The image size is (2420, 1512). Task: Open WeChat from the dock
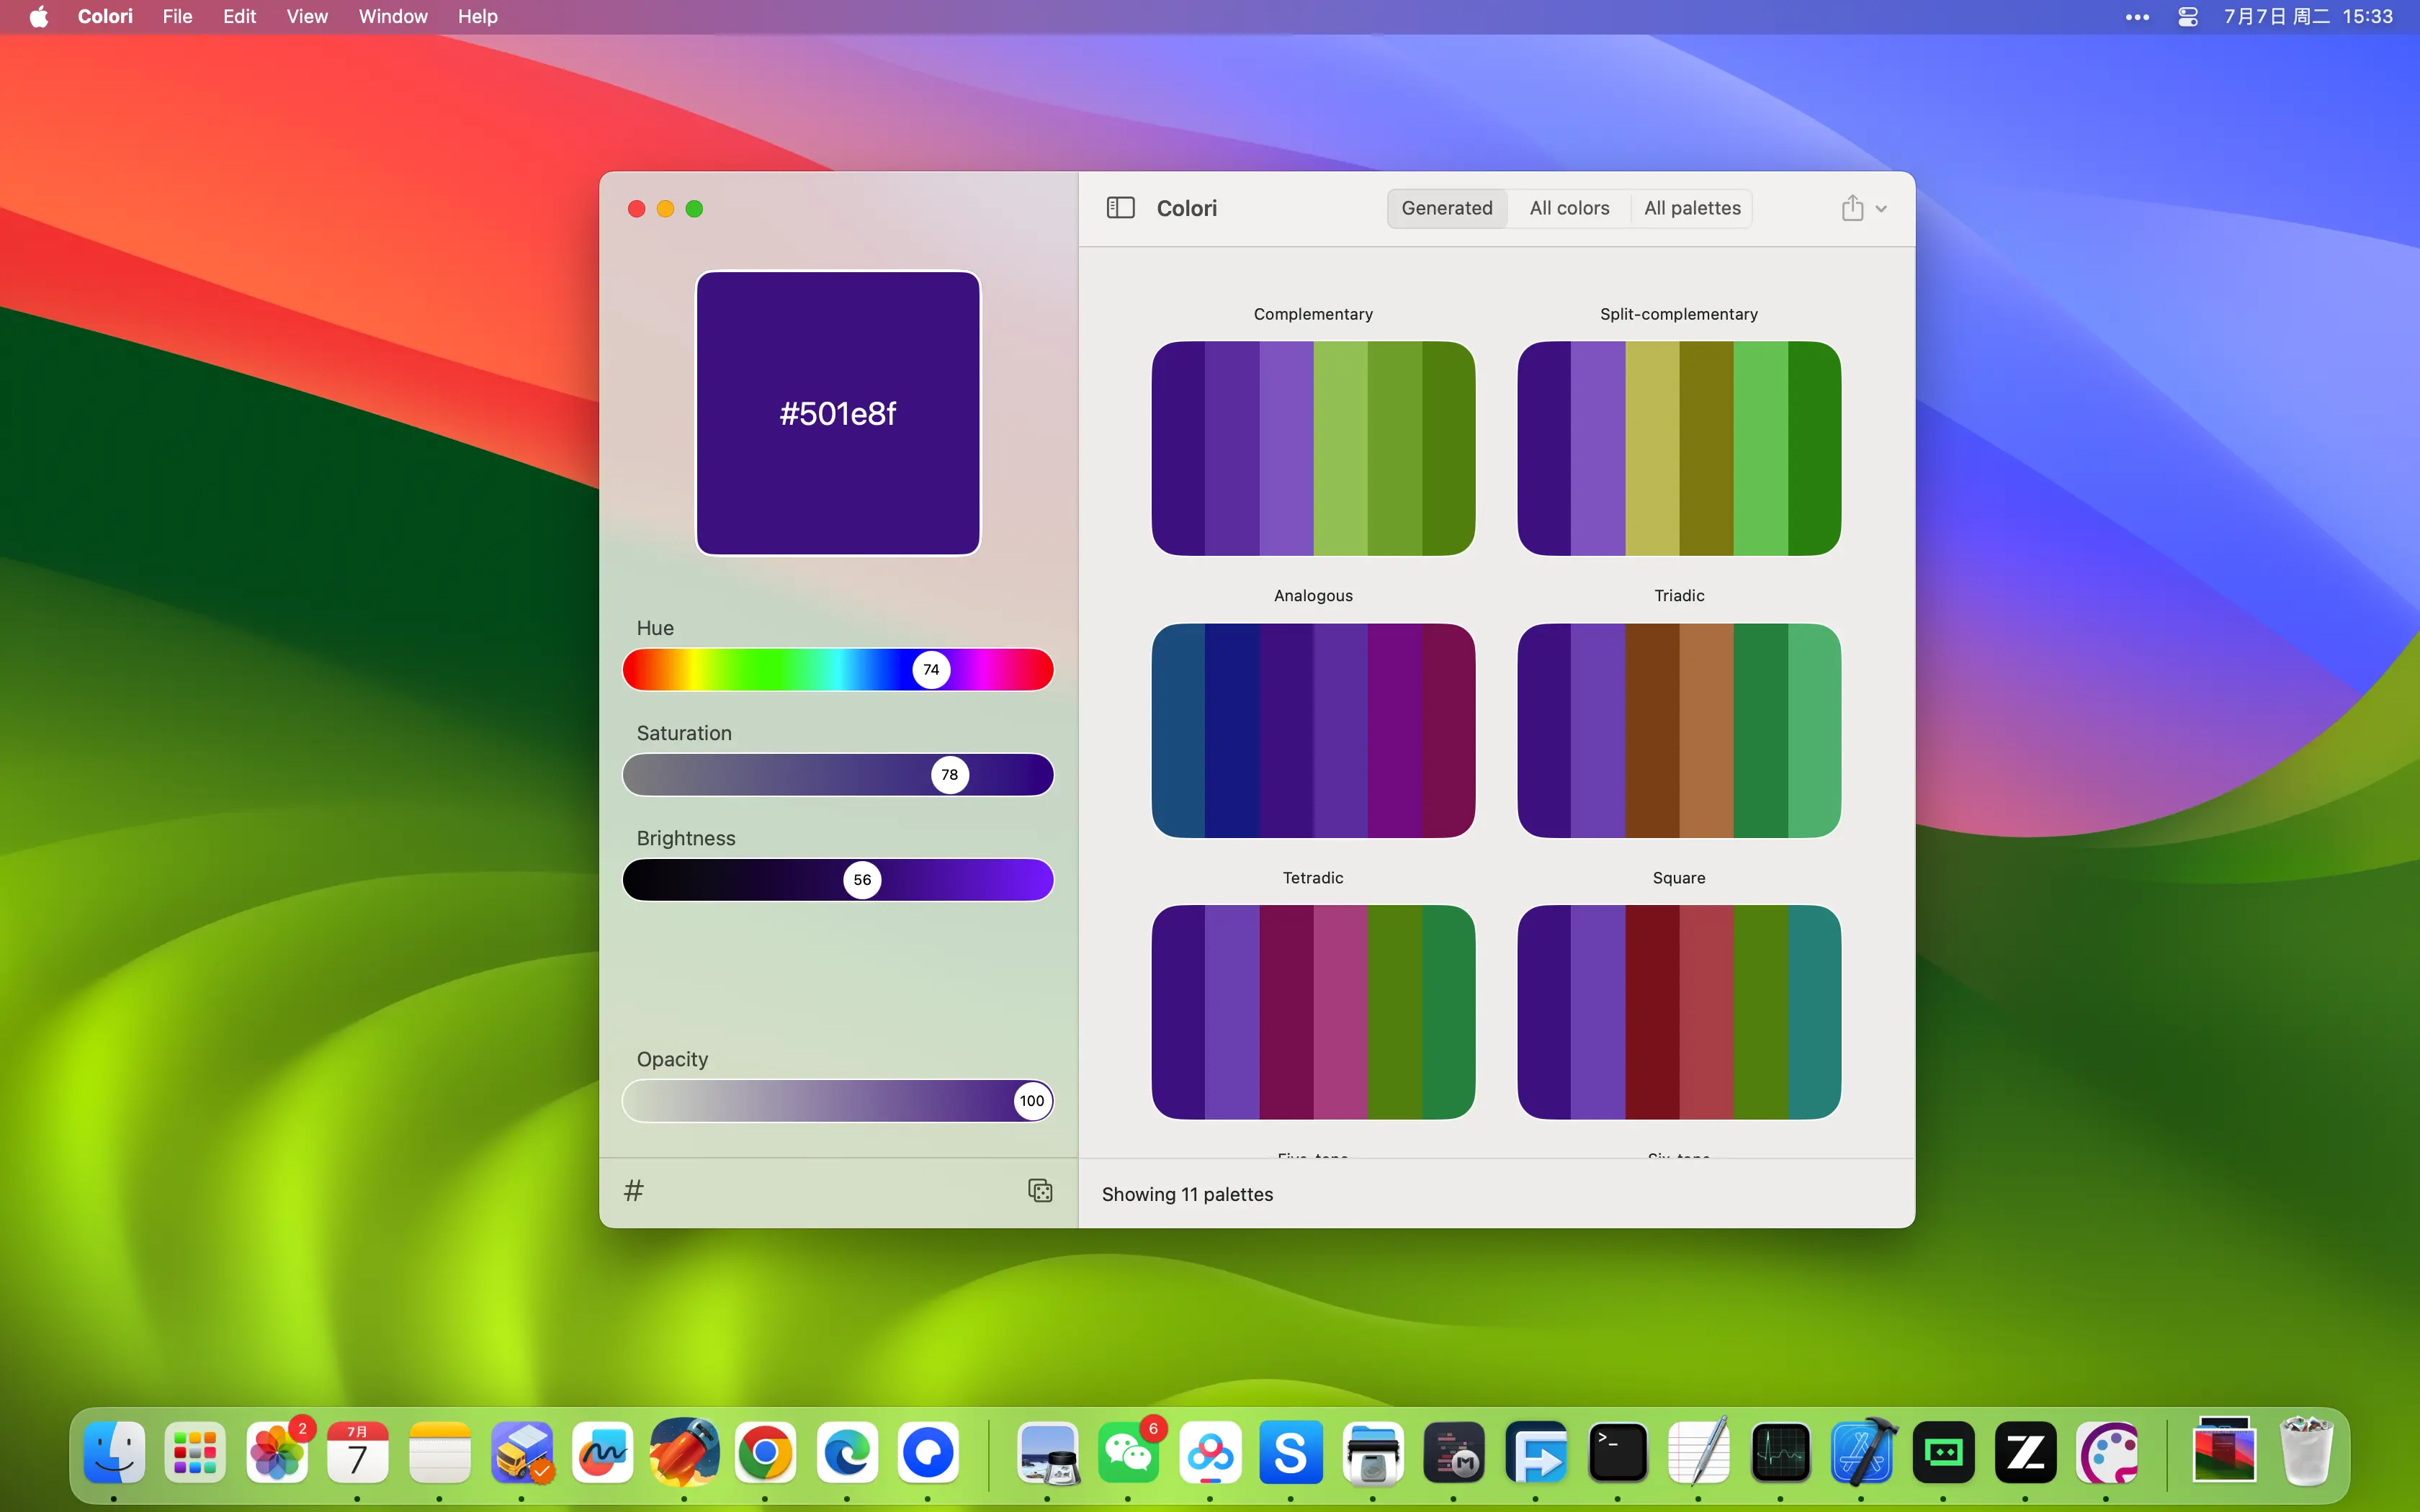tap(1128, 1452)
